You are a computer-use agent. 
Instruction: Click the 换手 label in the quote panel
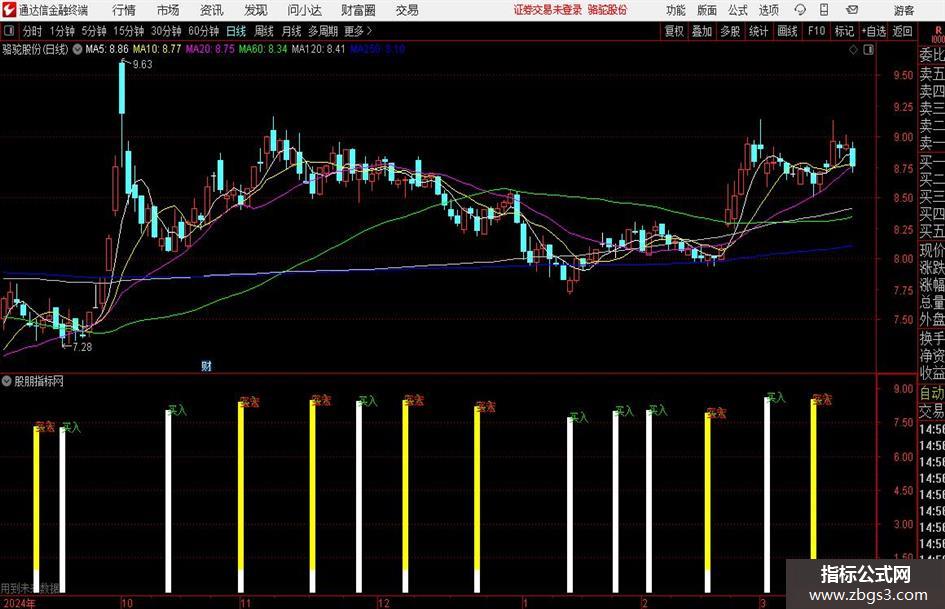(932, 338)
